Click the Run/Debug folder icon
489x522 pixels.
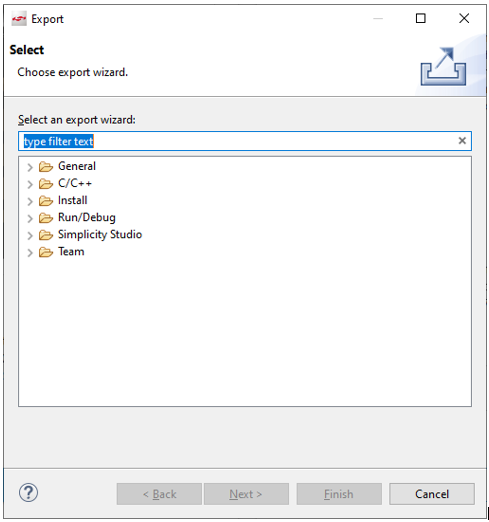pyautogui.click(x=46, y=218)
